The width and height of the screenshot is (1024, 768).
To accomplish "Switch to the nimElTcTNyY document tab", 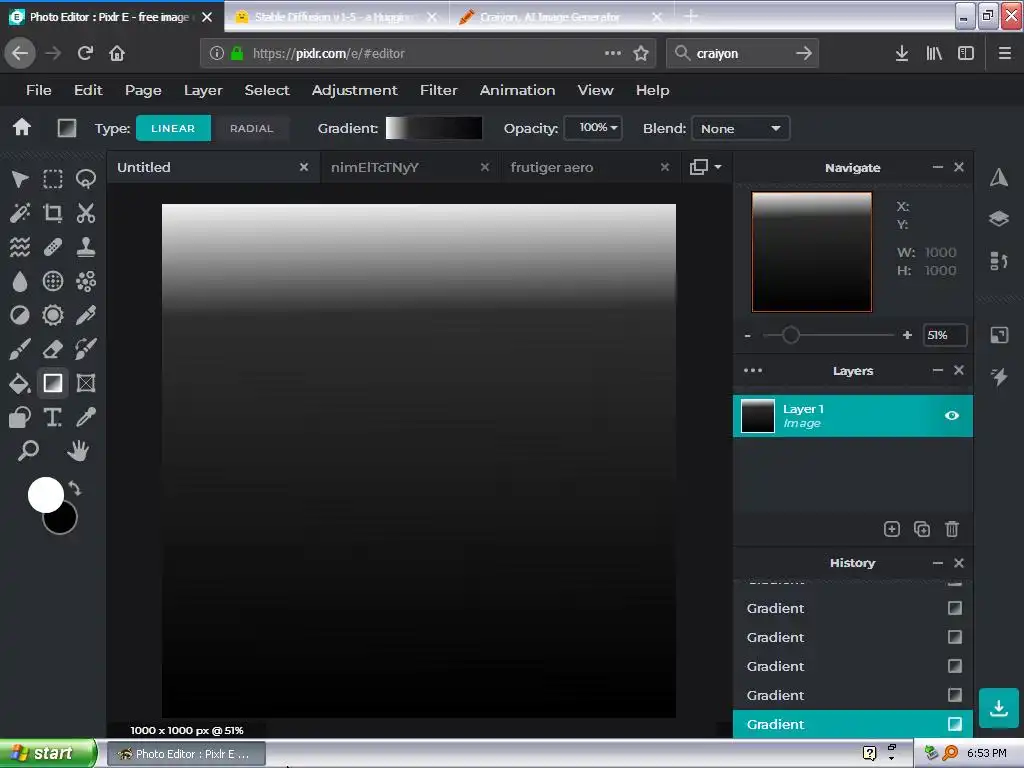I will [x=410, y=167].
